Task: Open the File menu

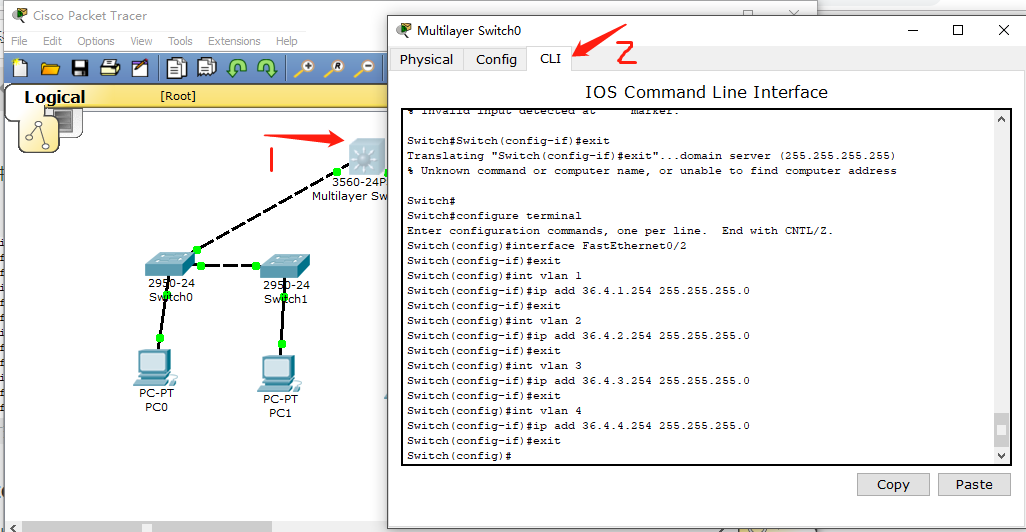Action: pos(20,41)
